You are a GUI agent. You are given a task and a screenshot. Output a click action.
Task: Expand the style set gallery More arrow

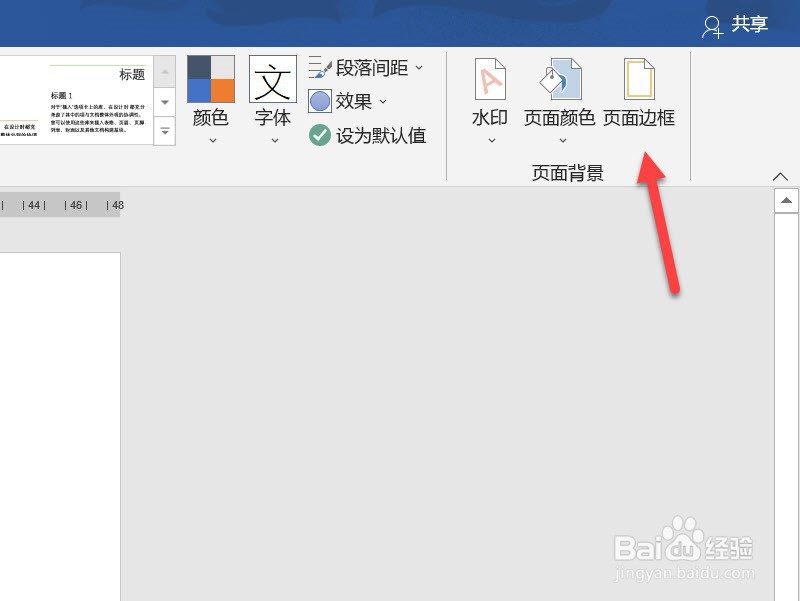pos(164,130)
